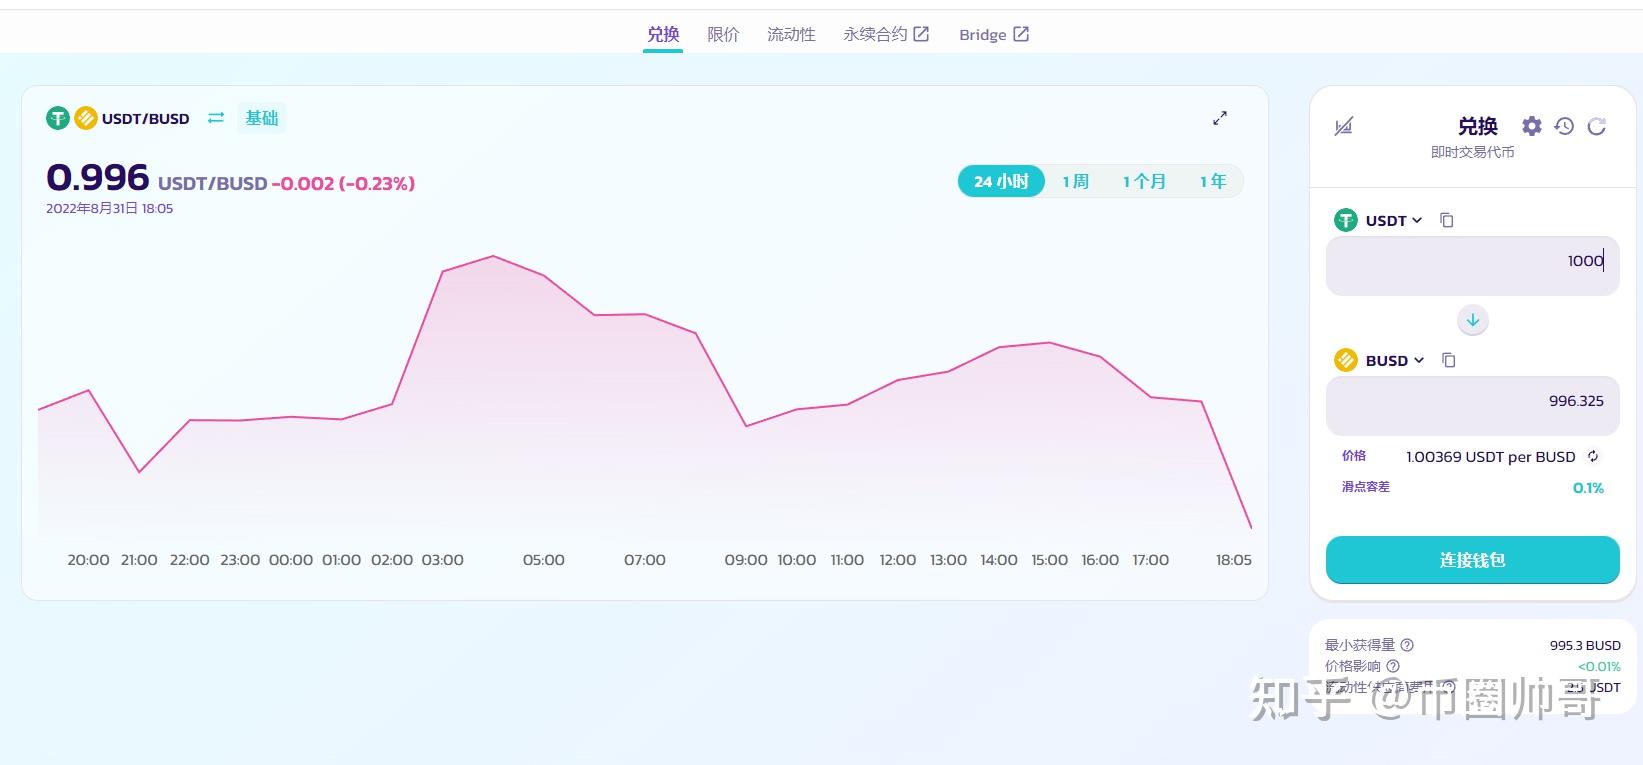Swap the USDT/BUSD chart pair direction

click(216, 118)
